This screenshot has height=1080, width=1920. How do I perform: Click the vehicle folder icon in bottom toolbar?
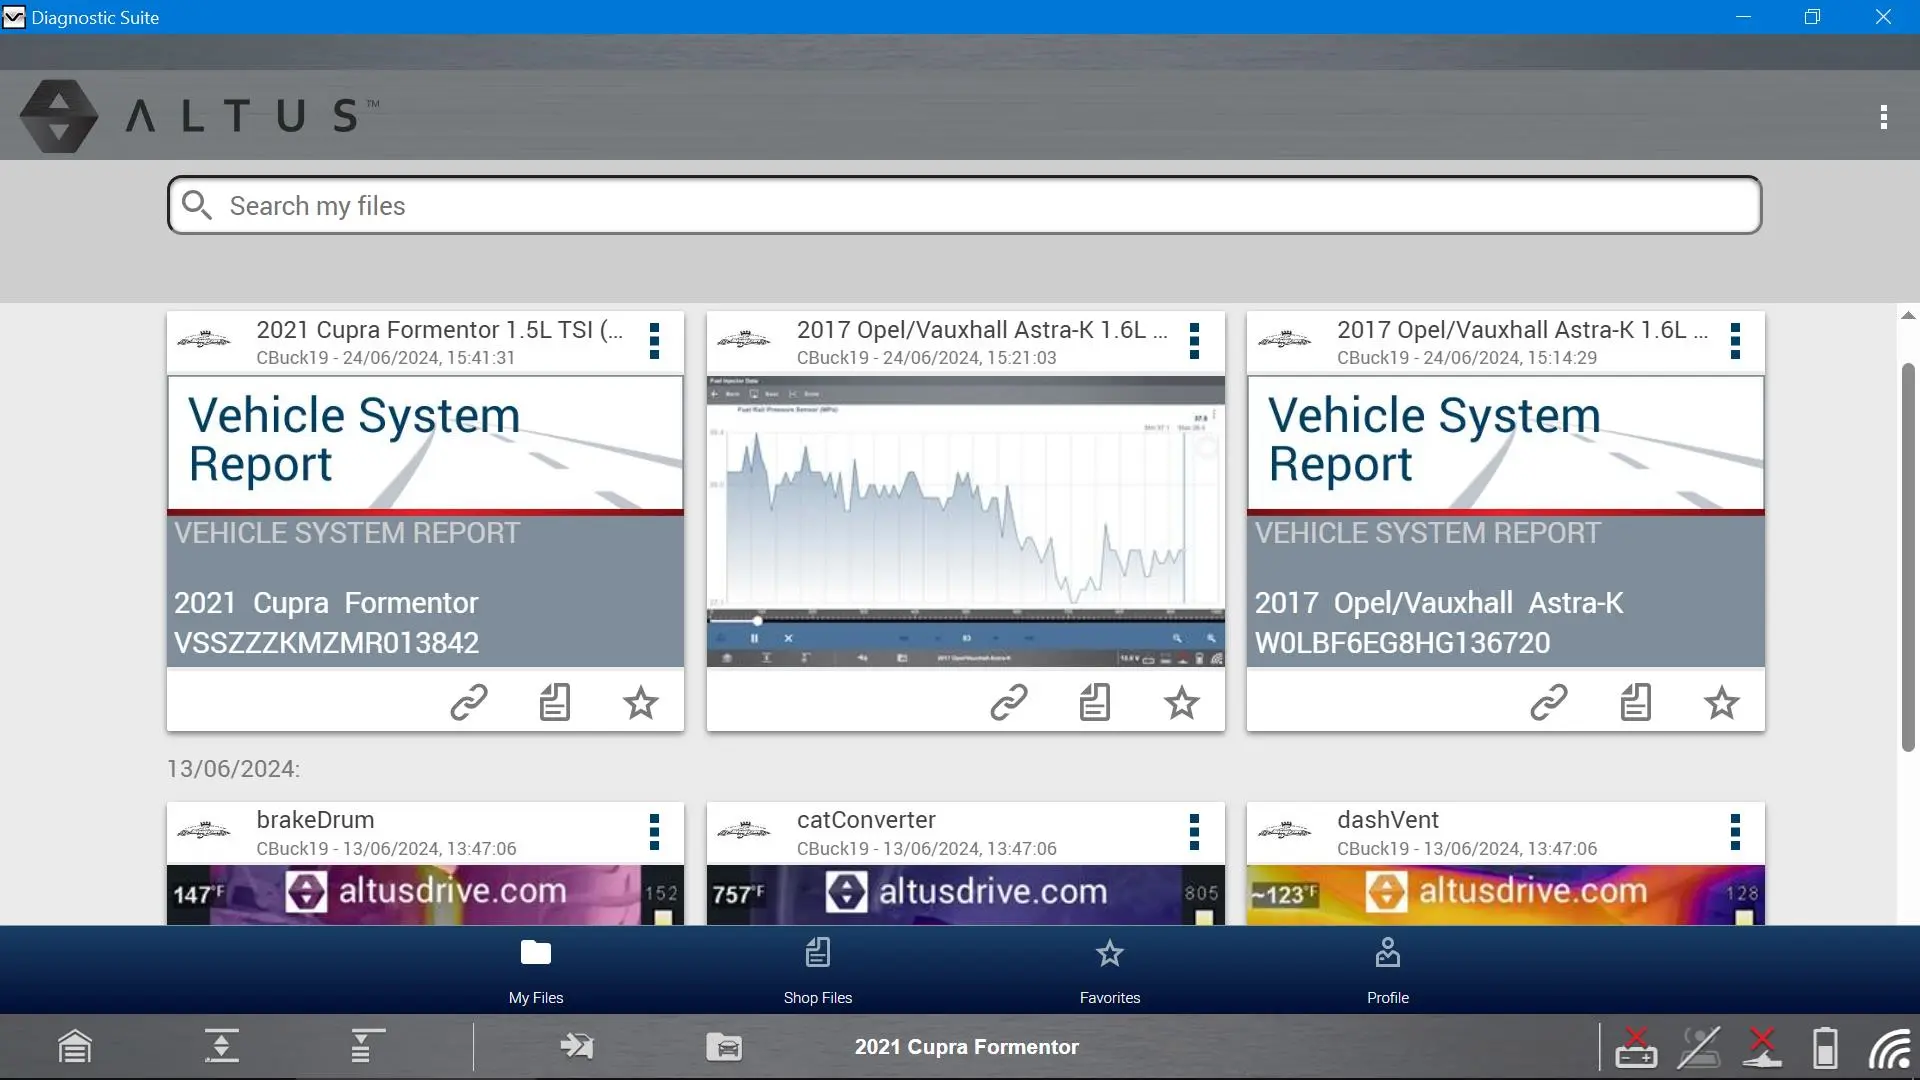[x=724, y=1046]
